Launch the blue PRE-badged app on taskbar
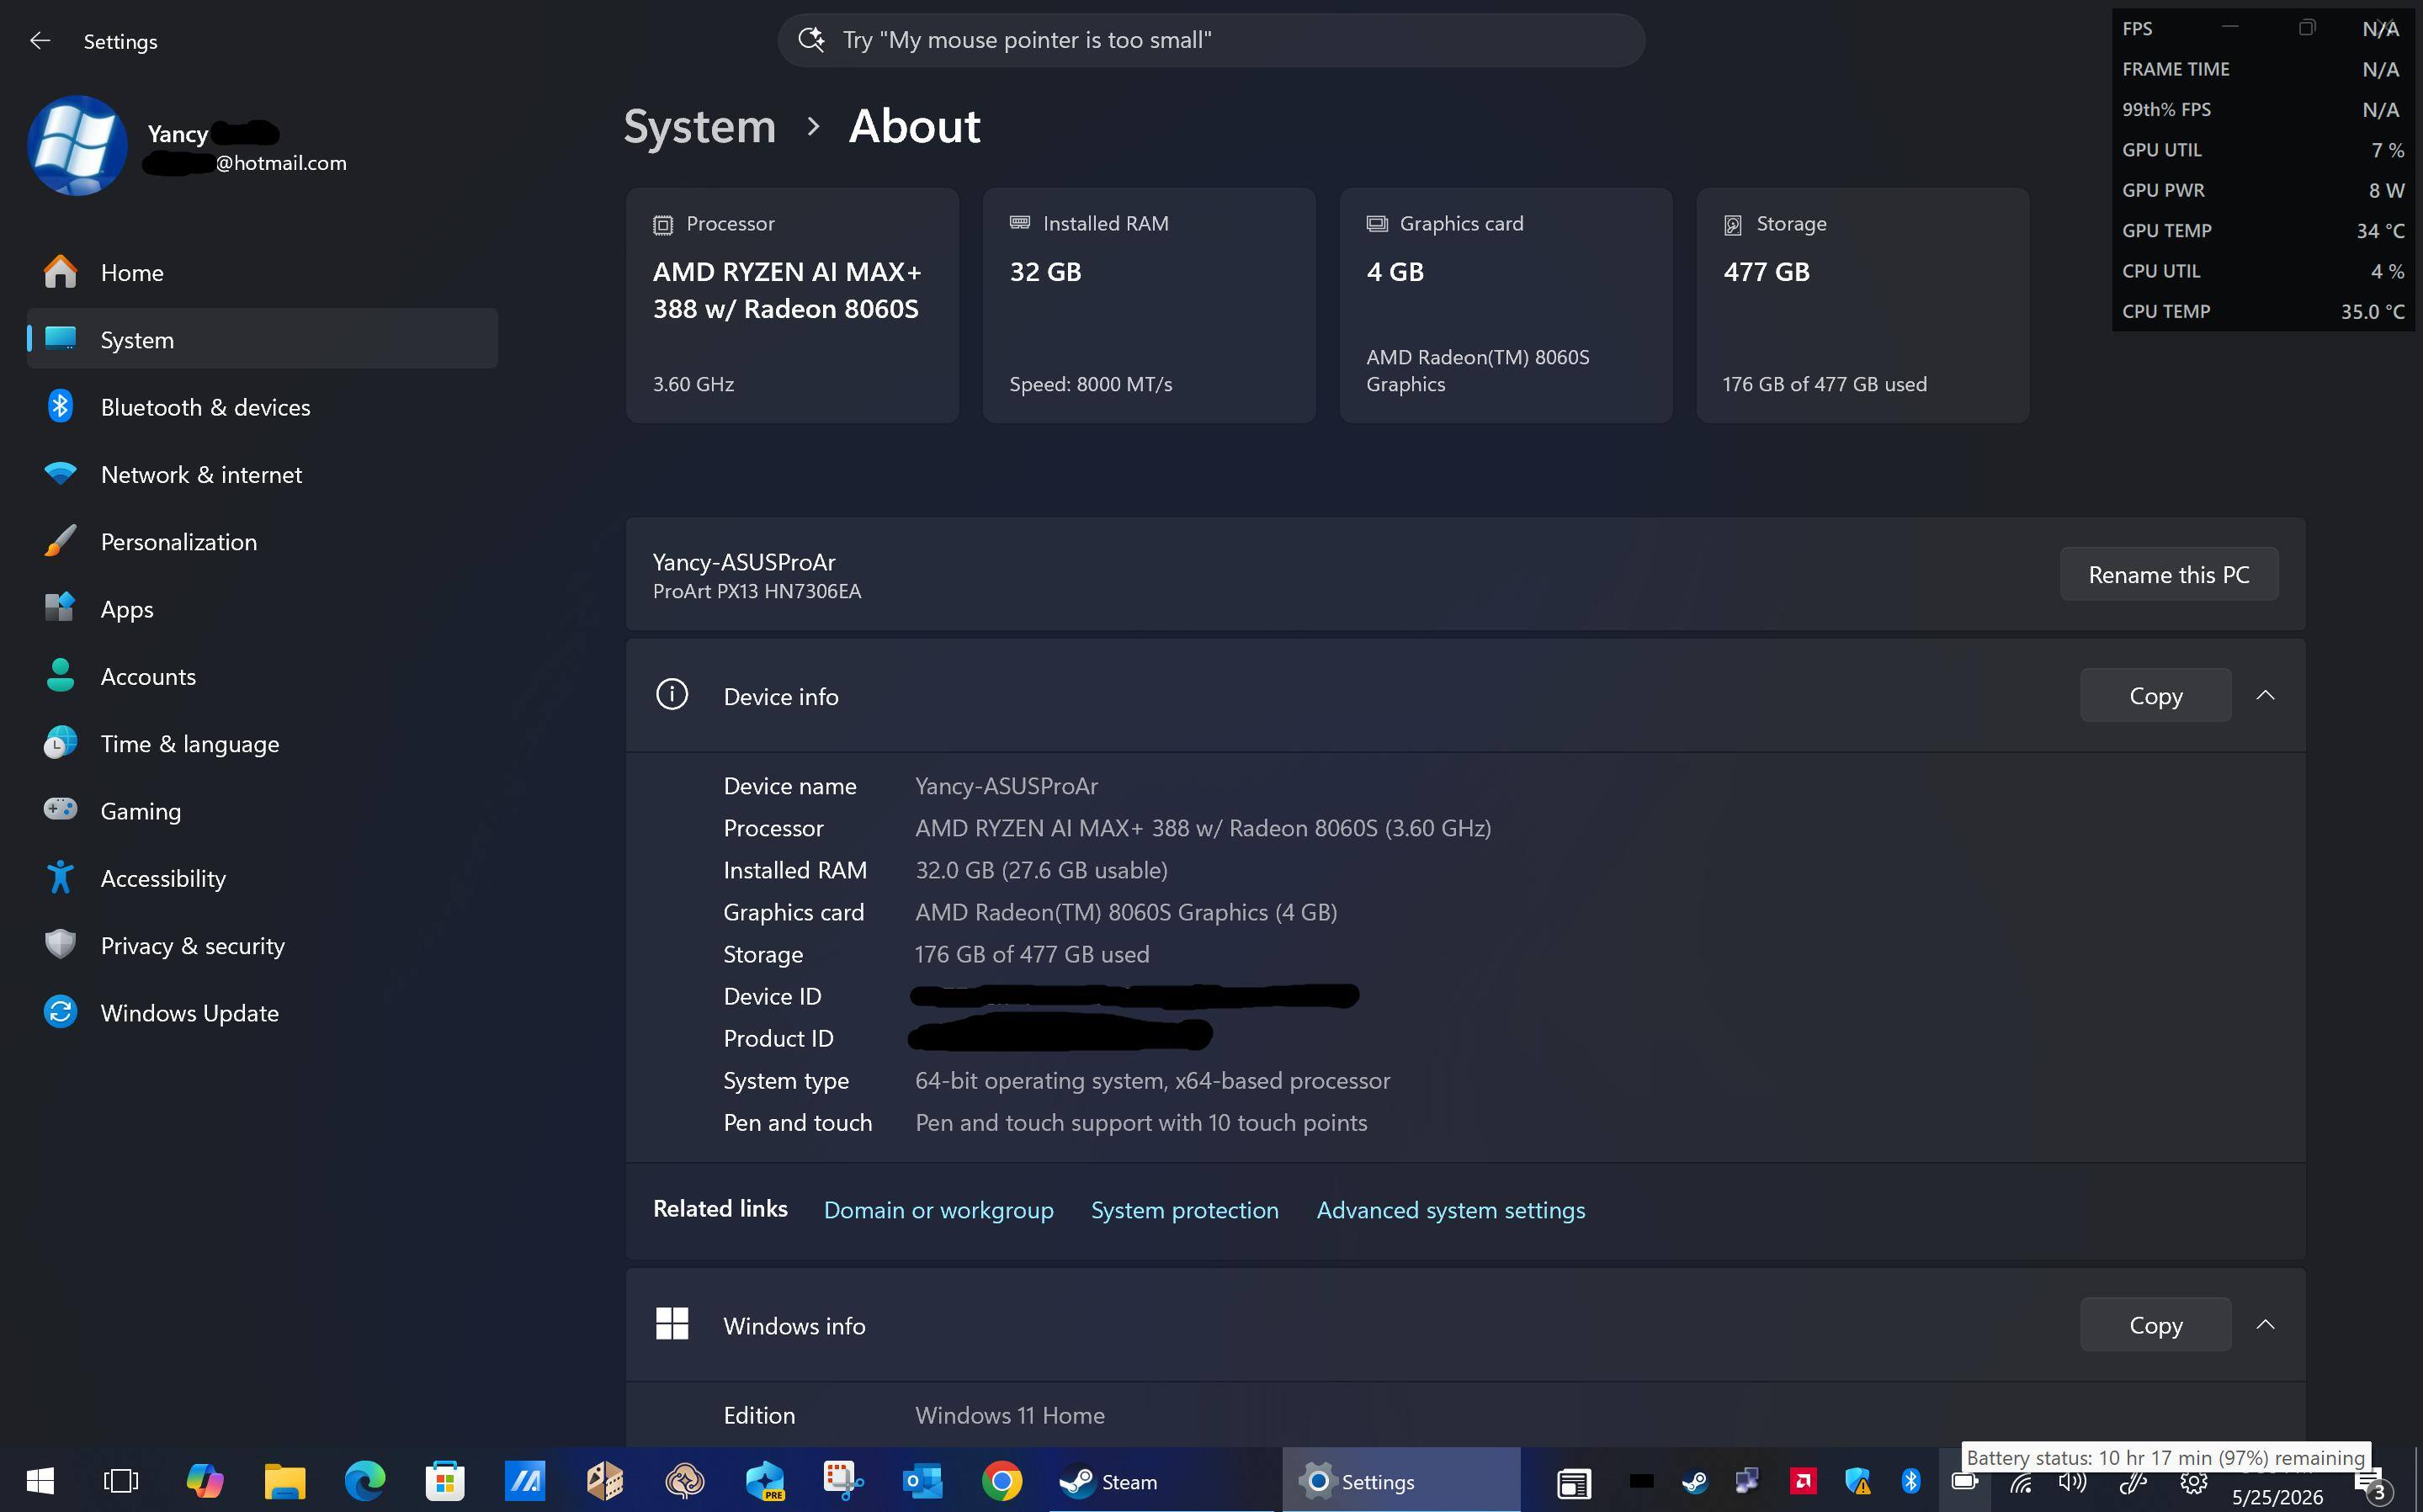Viewport: 2423px width, 1512px height. pos(765,1481)
